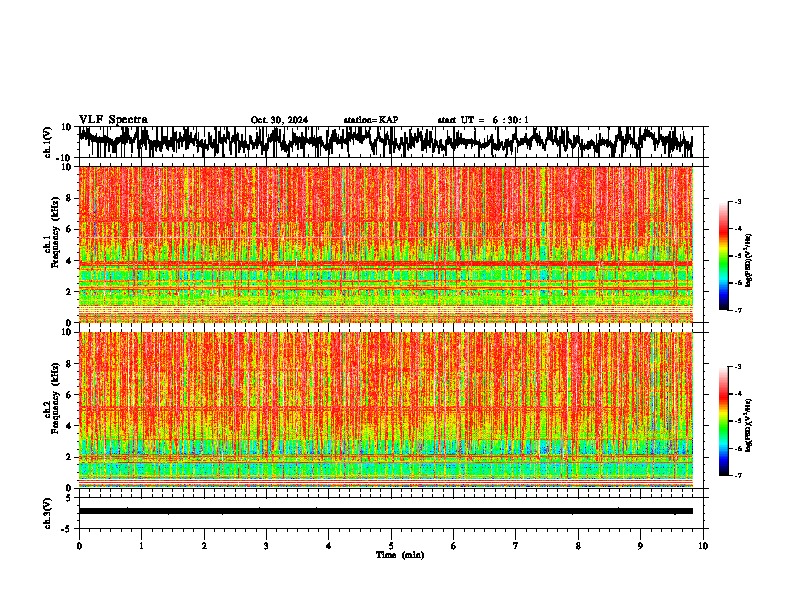792x612 pixels.
Task: Click the "-7" tick on ch.2 colorbar
Action: [737, 475]
